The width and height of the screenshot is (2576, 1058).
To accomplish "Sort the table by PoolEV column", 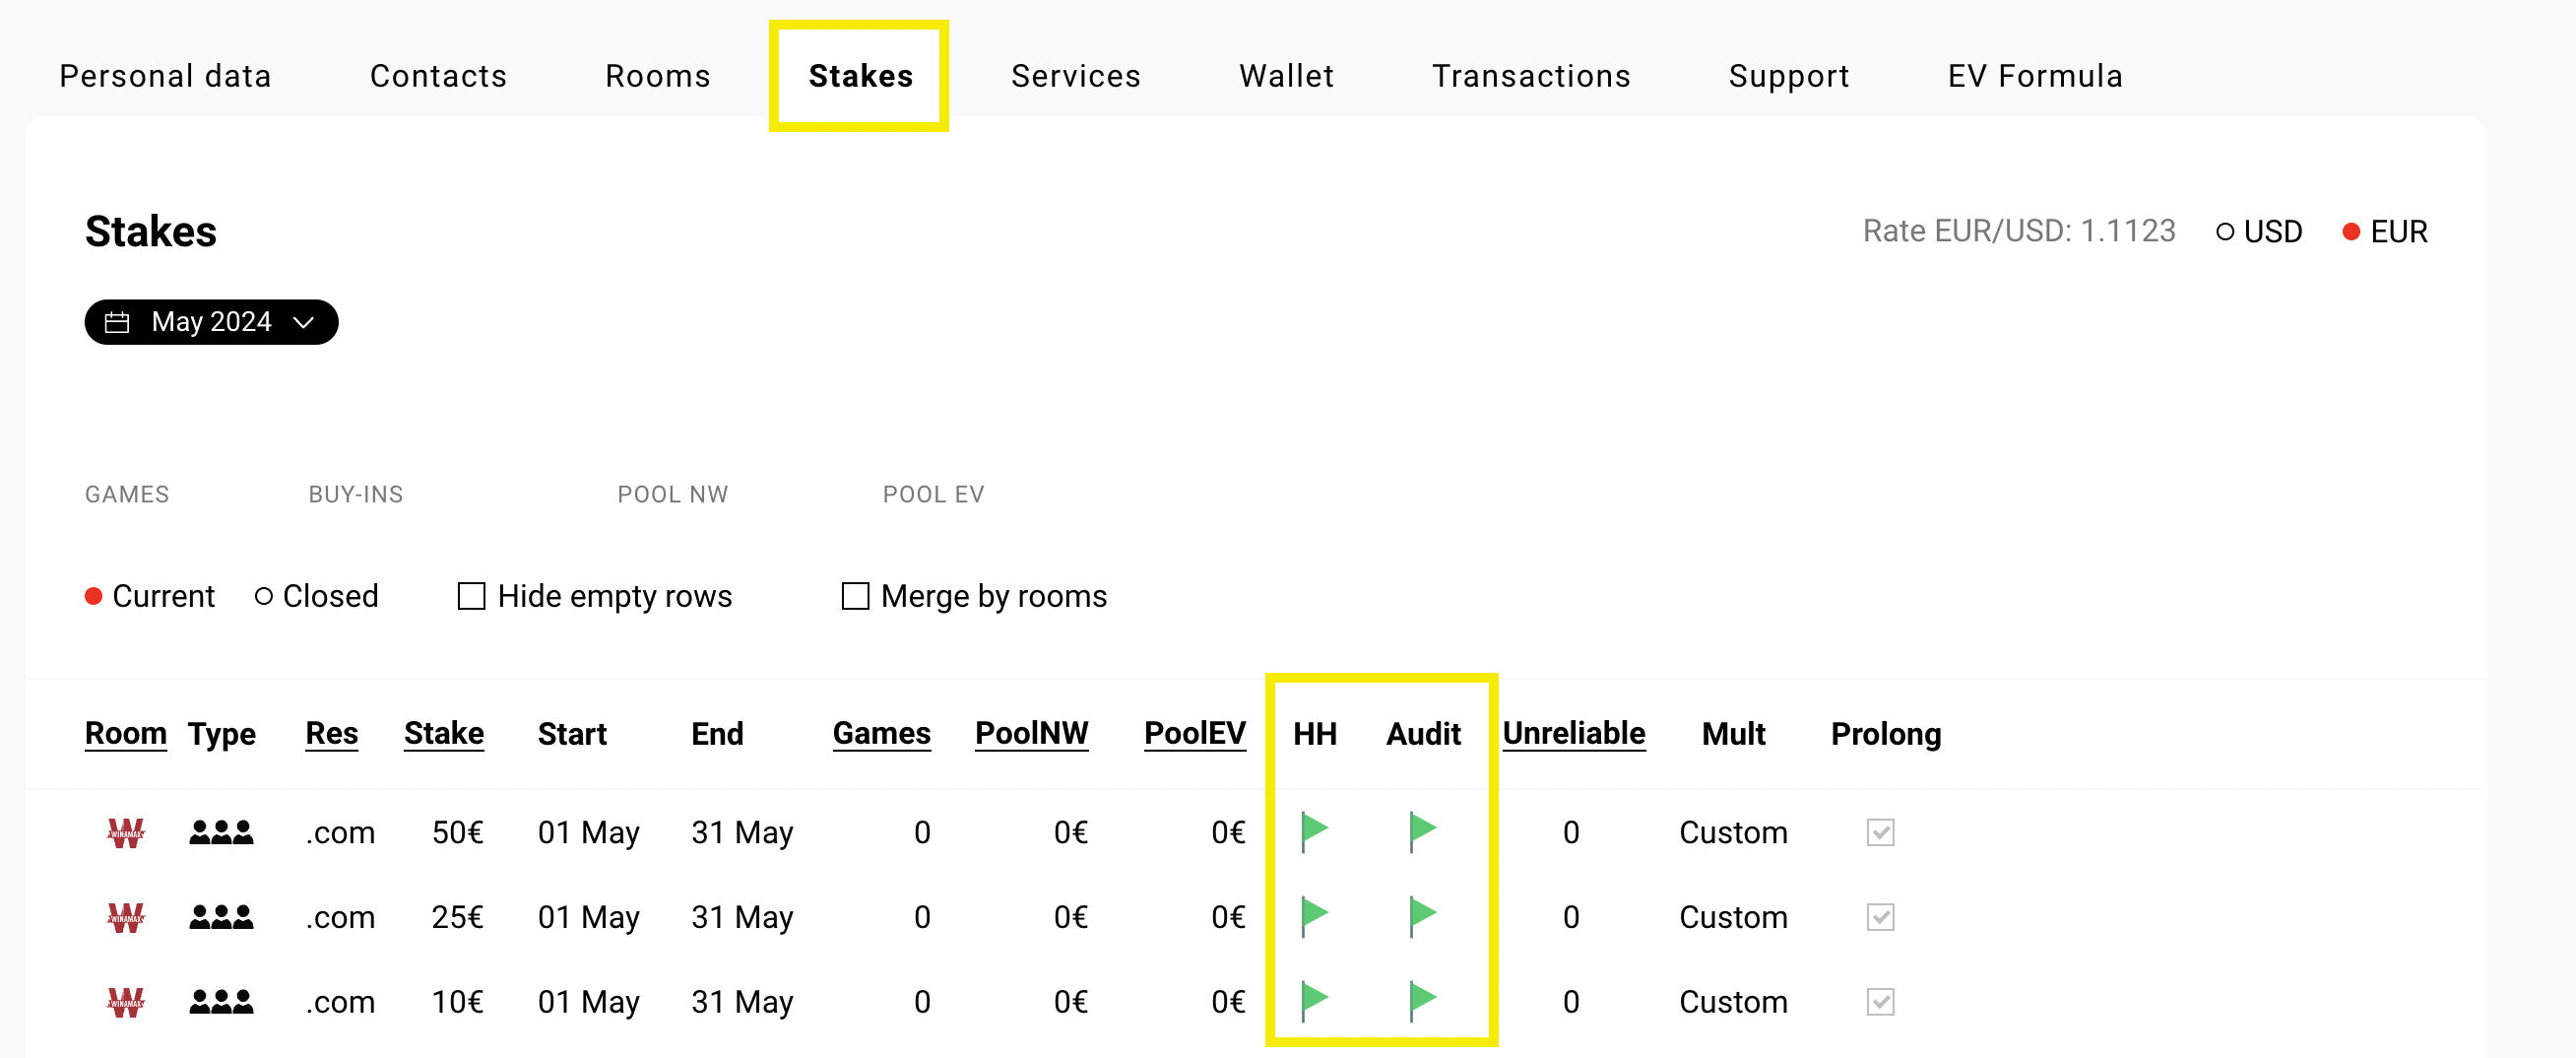I will (1194, 733).
